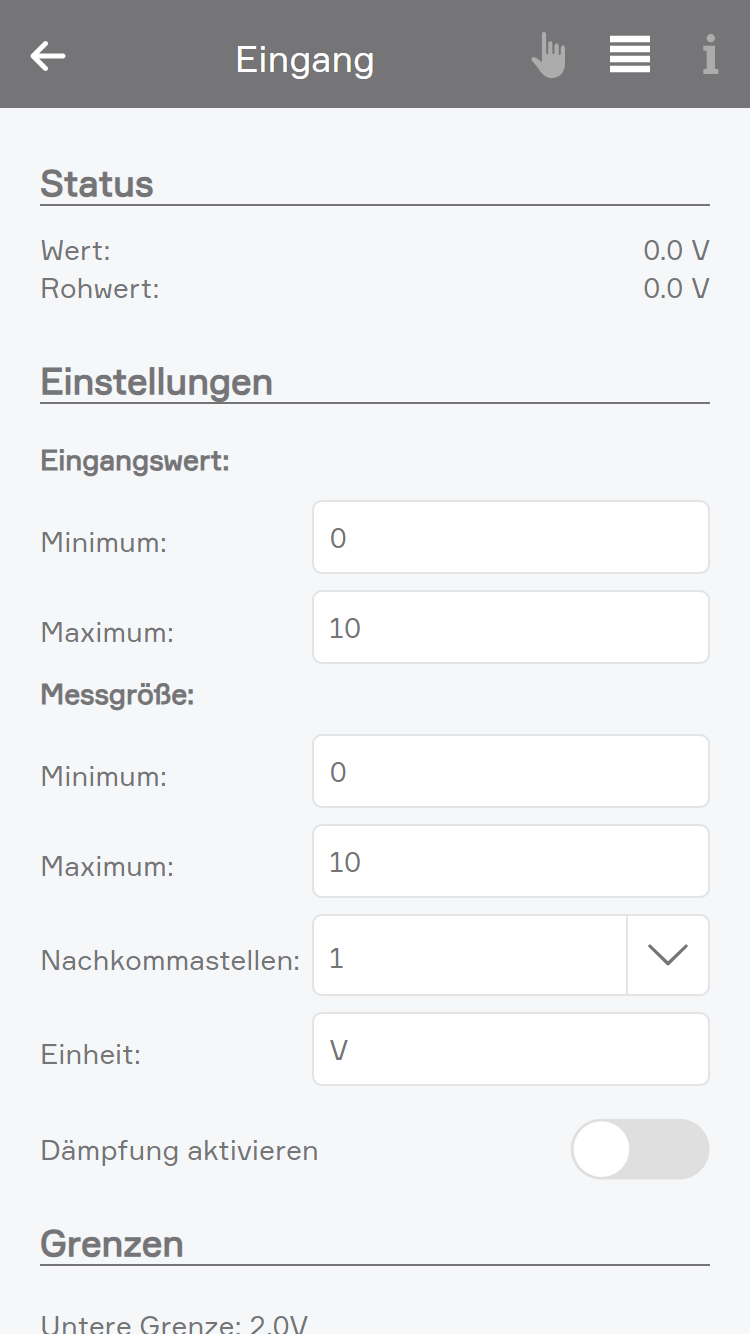This screenshot has height=1334, width=750.
Task: Click the Untere Grenze 2.0V text
Action: (174, 1324)
